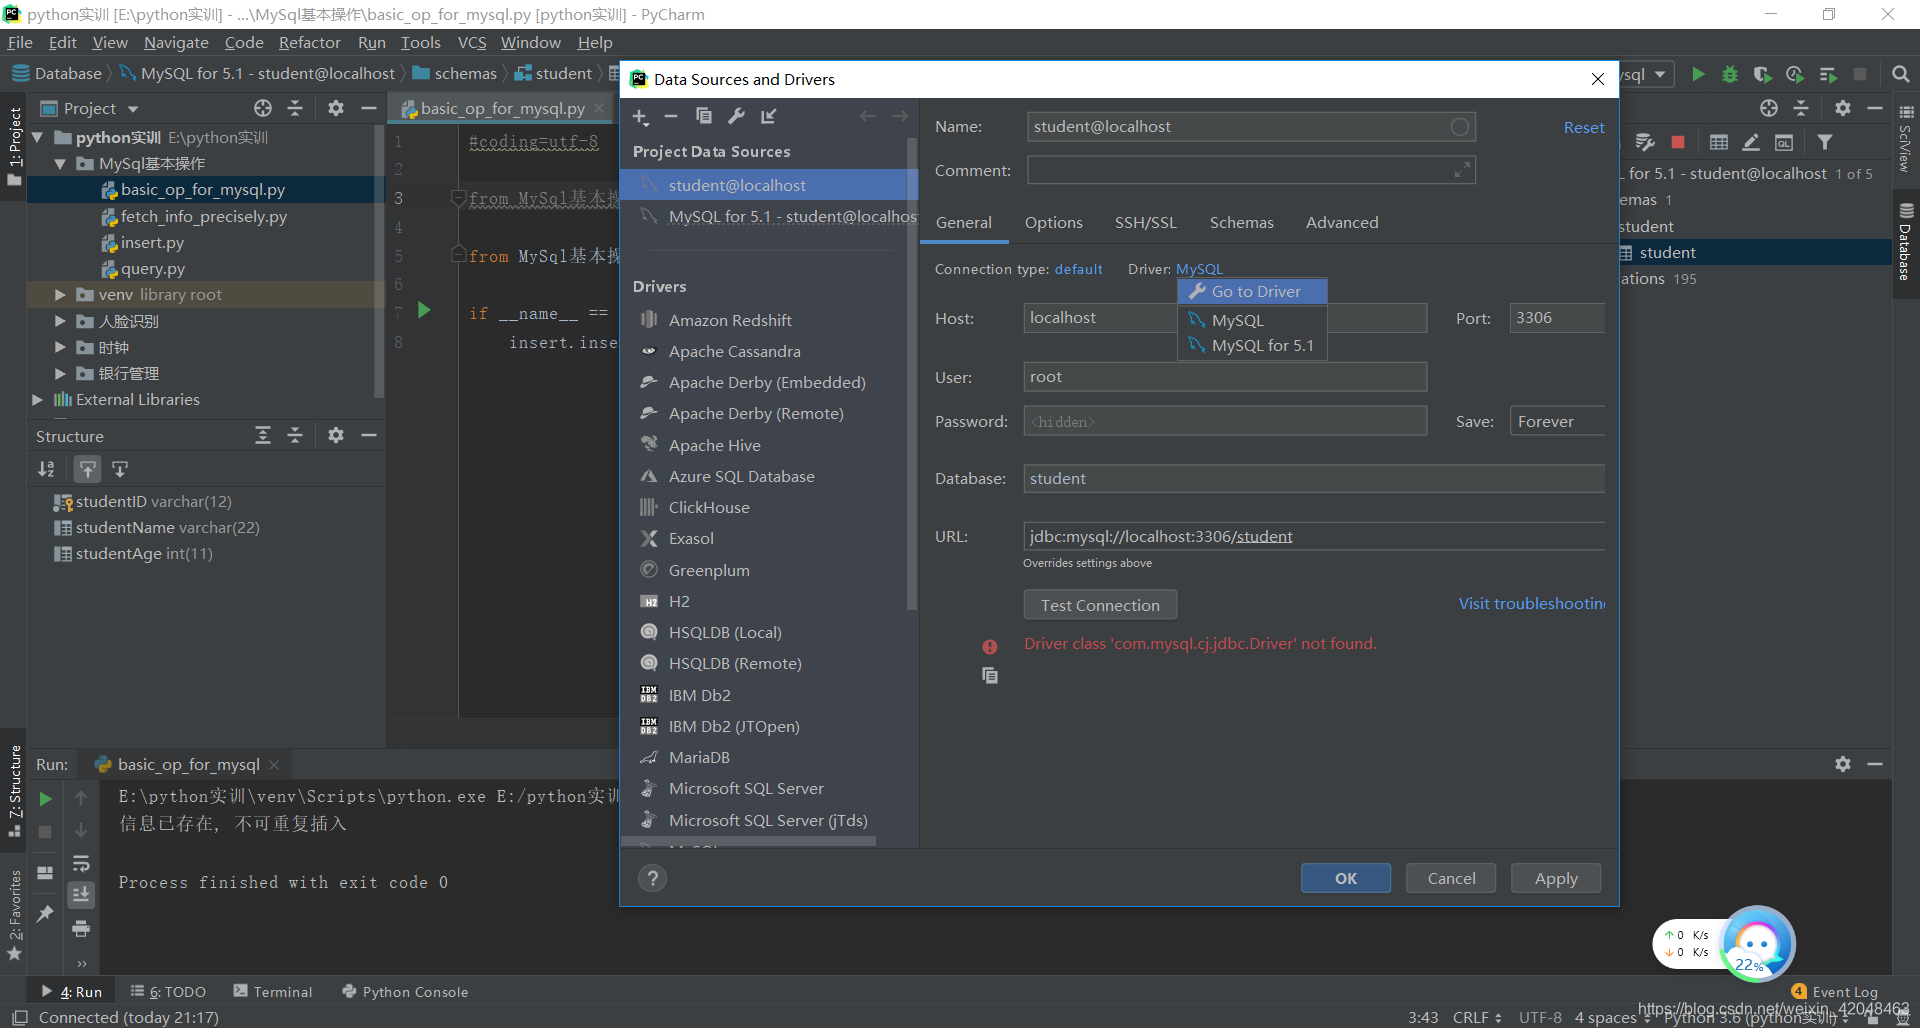Click the Reset link
Screen dimensions: 1920x1028
pos(1584,127)
